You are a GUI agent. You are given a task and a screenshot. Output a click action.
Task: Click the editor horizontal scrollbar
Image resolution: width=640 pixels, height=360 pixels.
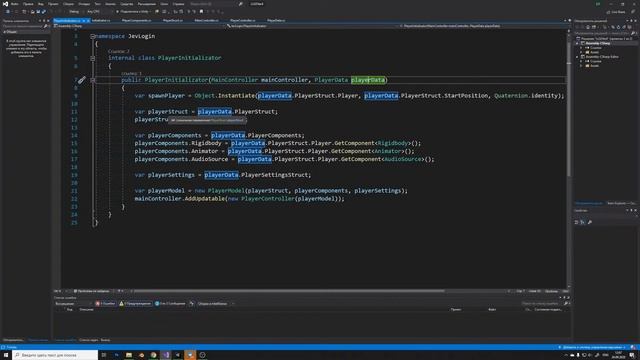pyautogui.click(x=289, y=291)
